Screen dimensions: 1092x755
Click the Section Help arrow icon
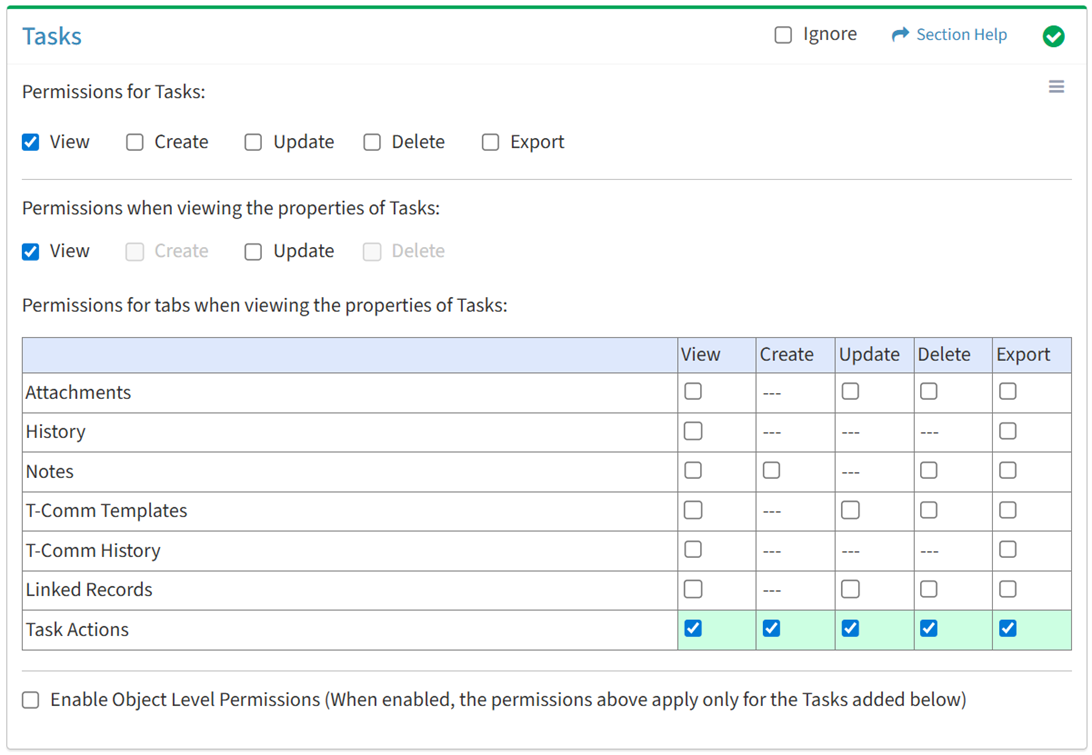click(900, 35)
